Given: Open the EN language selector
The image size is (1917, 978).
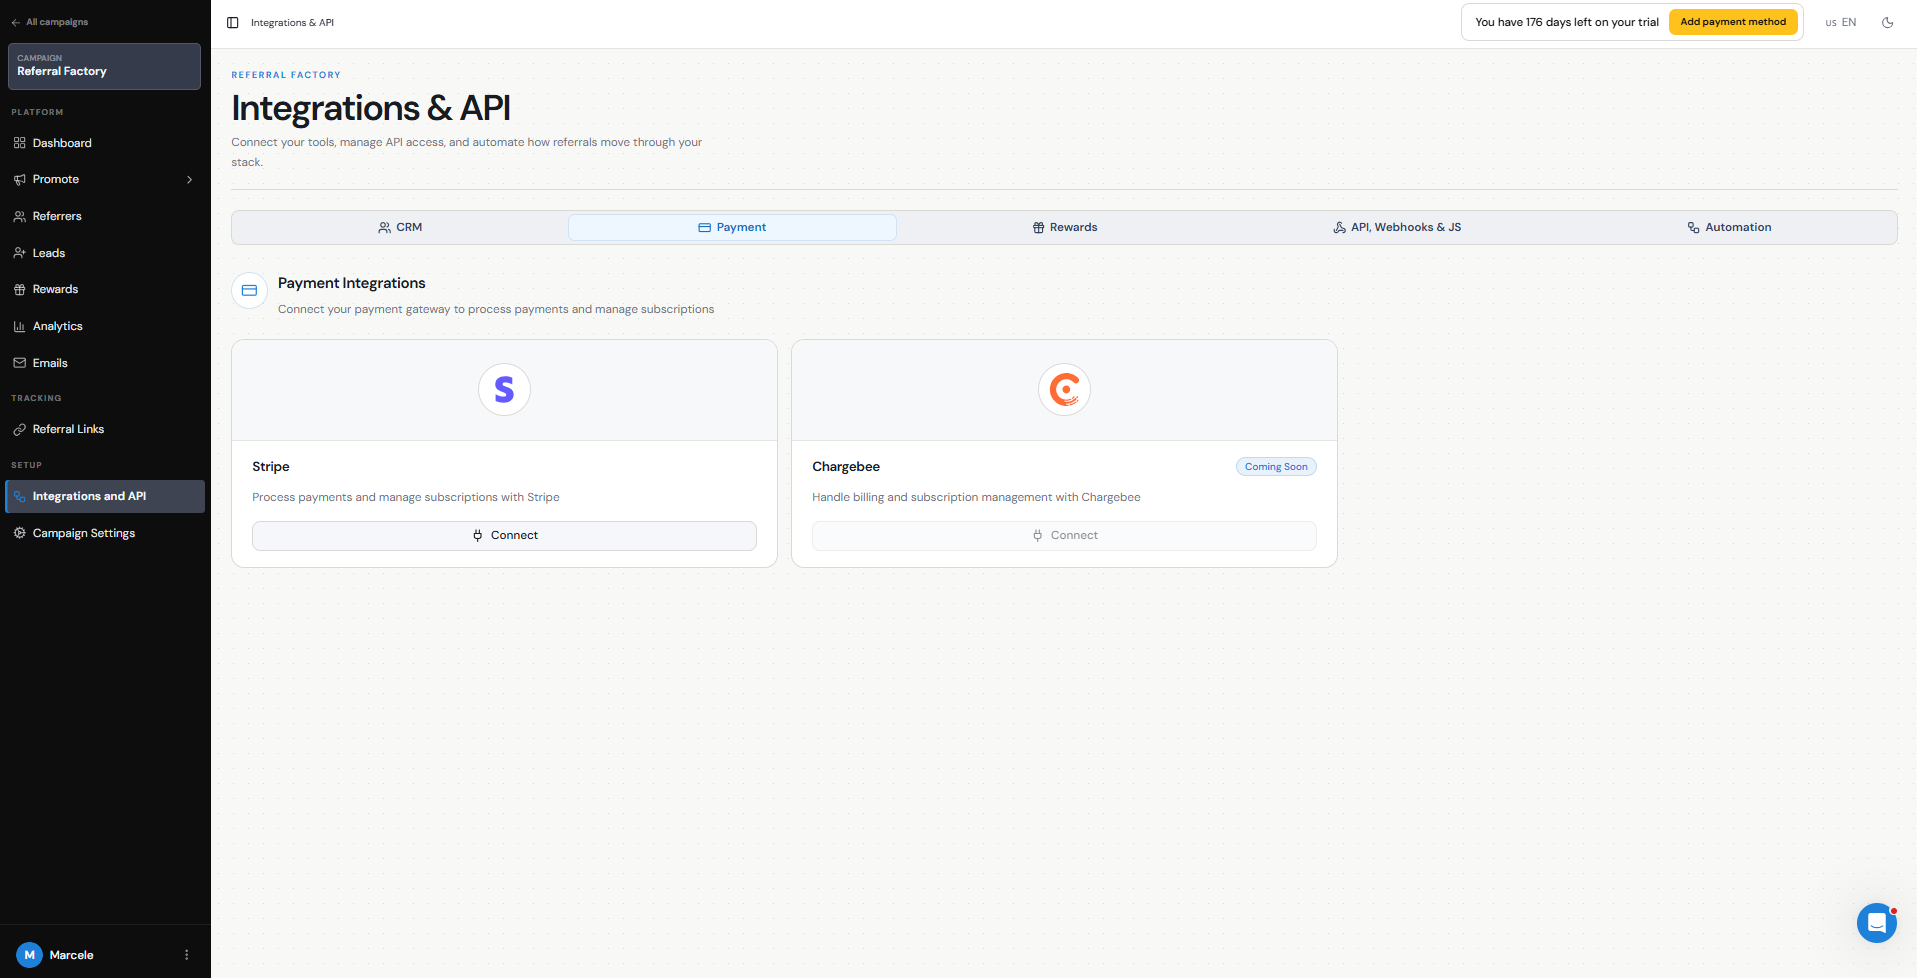Looking at the screenshot, I should tap(1841, 22).
